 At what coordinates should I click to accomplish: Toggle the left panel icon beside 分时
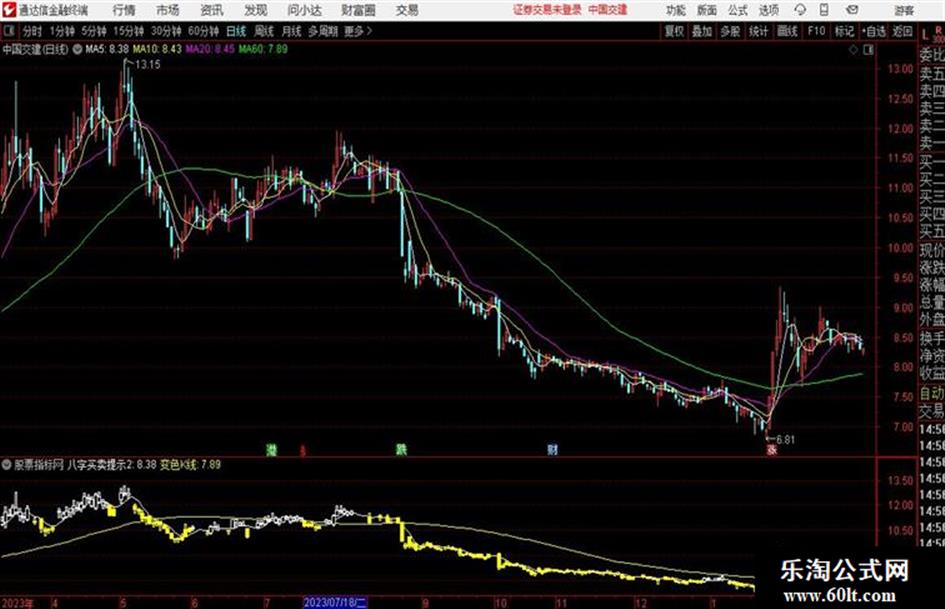pyautogui.click(x=8, y=31)
